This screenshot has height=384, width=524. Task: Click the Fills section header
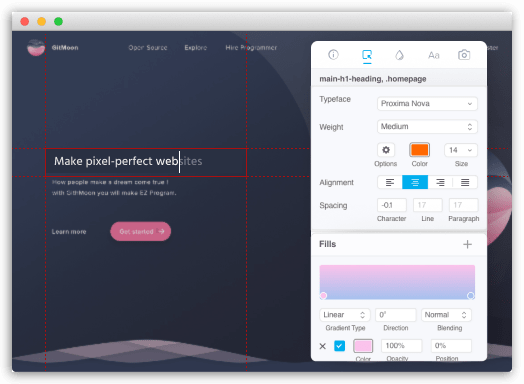tap(328, 244)
